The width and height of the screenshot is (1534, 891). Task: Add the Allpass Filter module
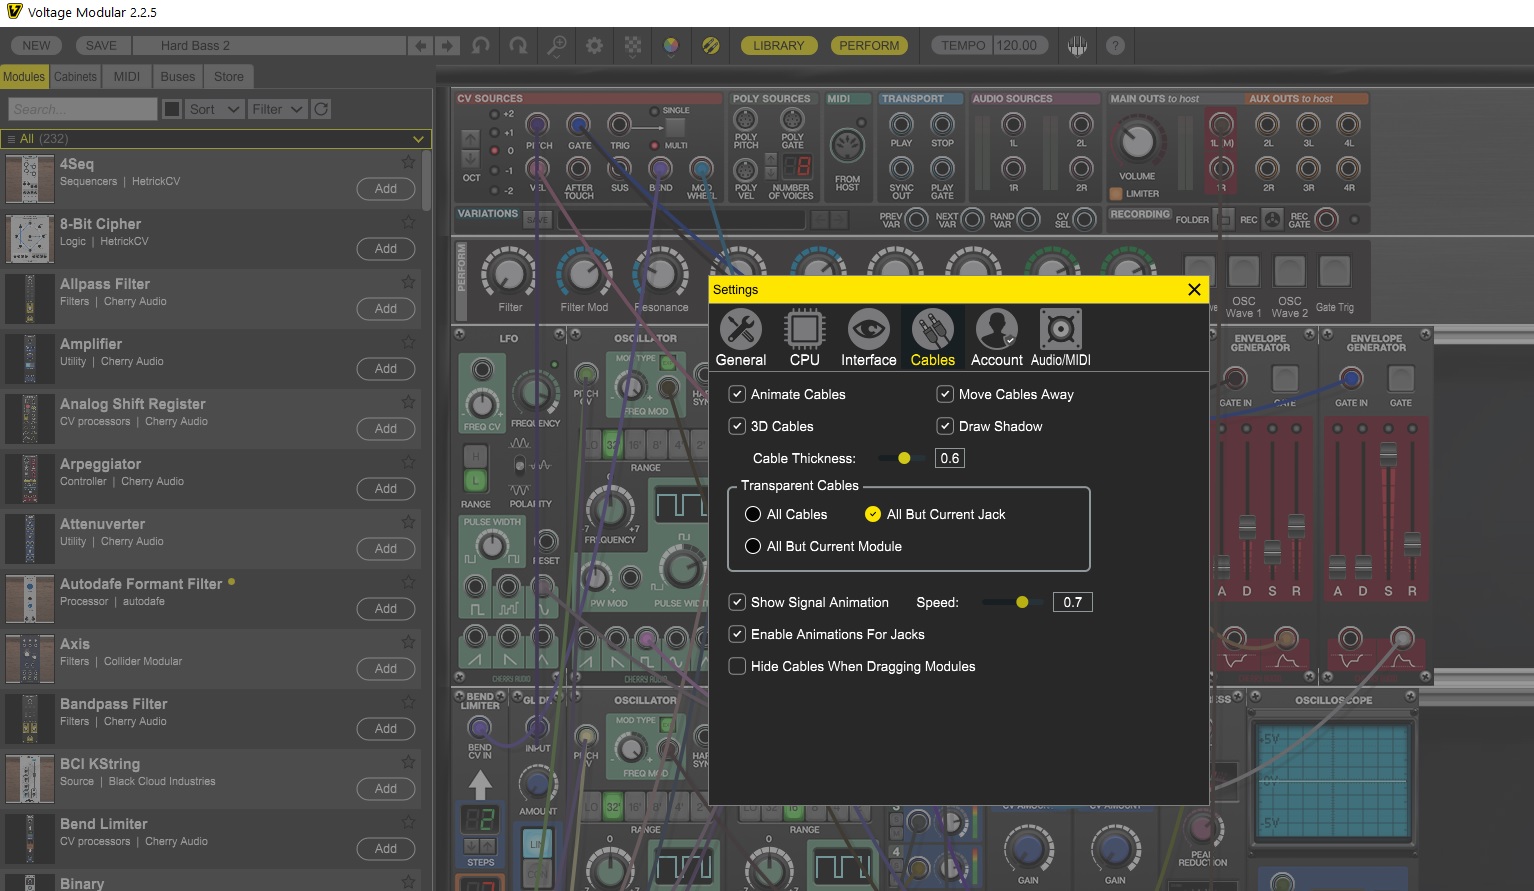click(x=386, y=309)
